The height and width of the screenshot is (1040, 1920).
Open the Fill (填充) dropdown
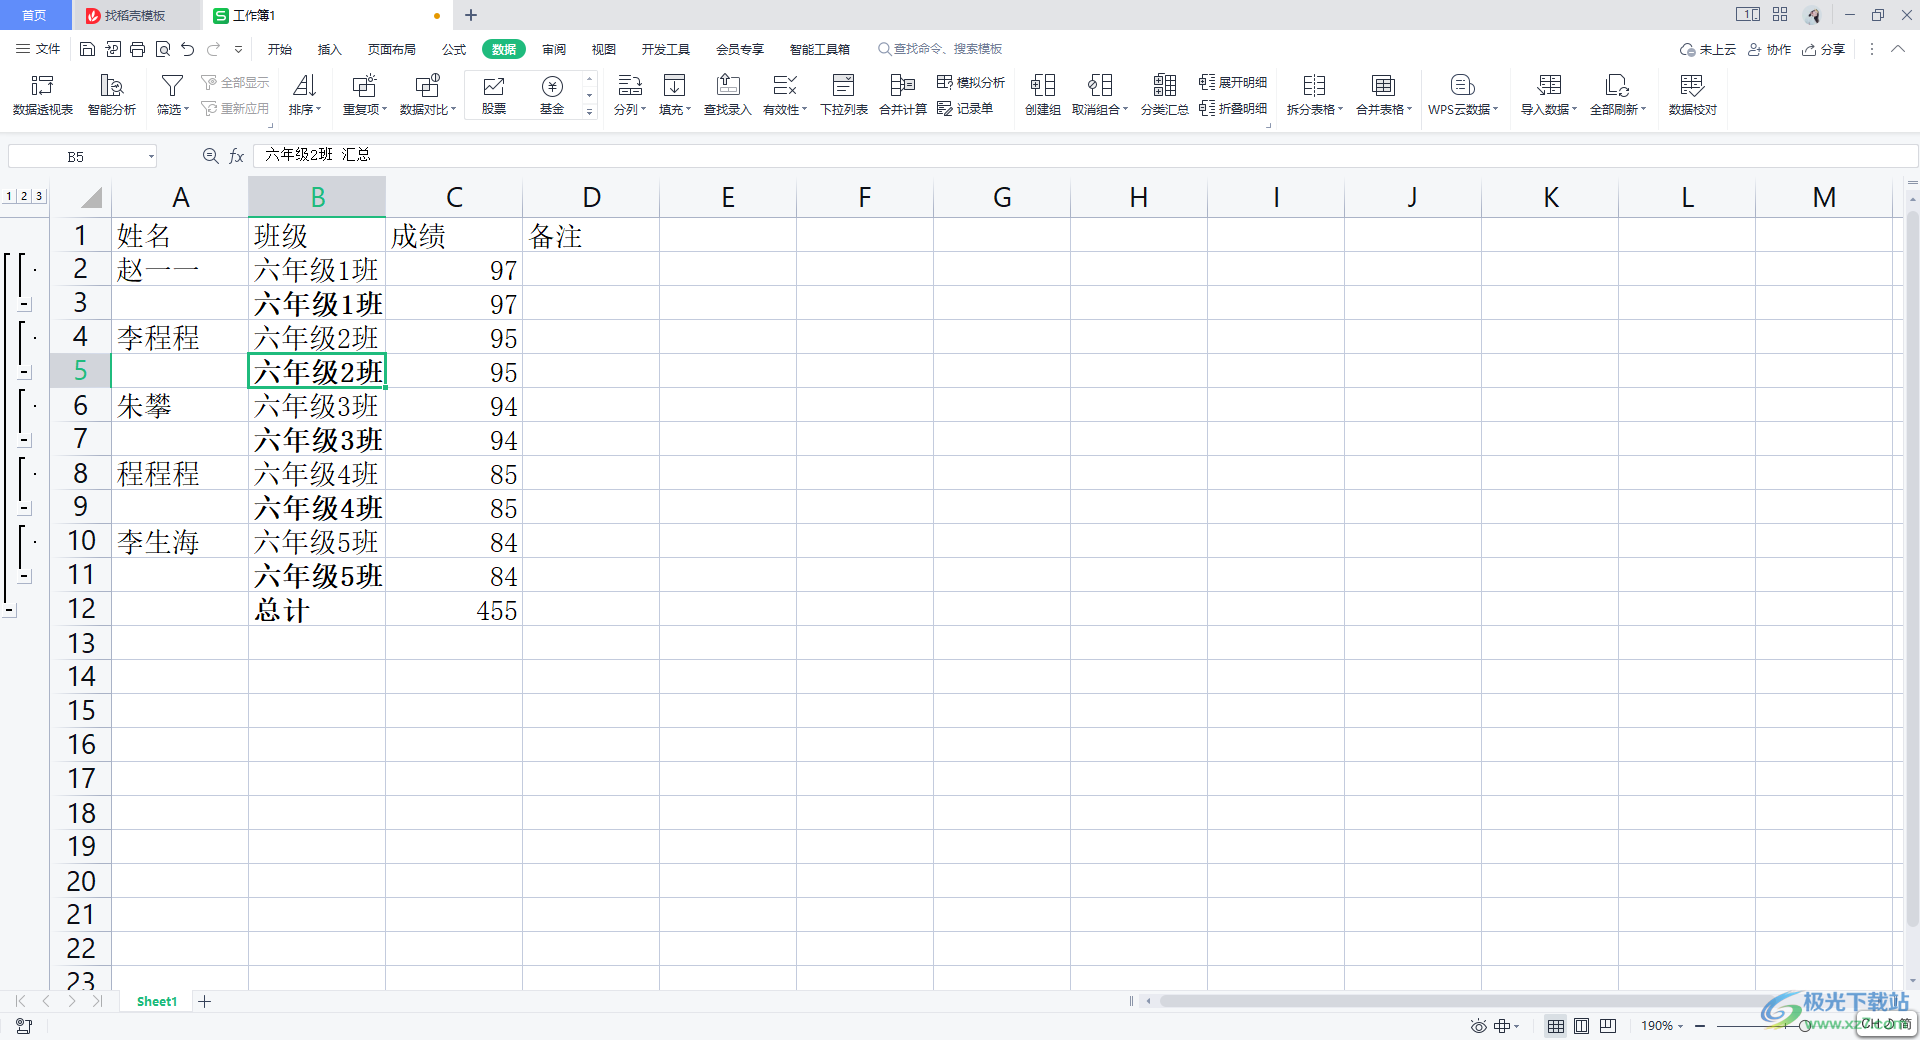tap(675, 95)
